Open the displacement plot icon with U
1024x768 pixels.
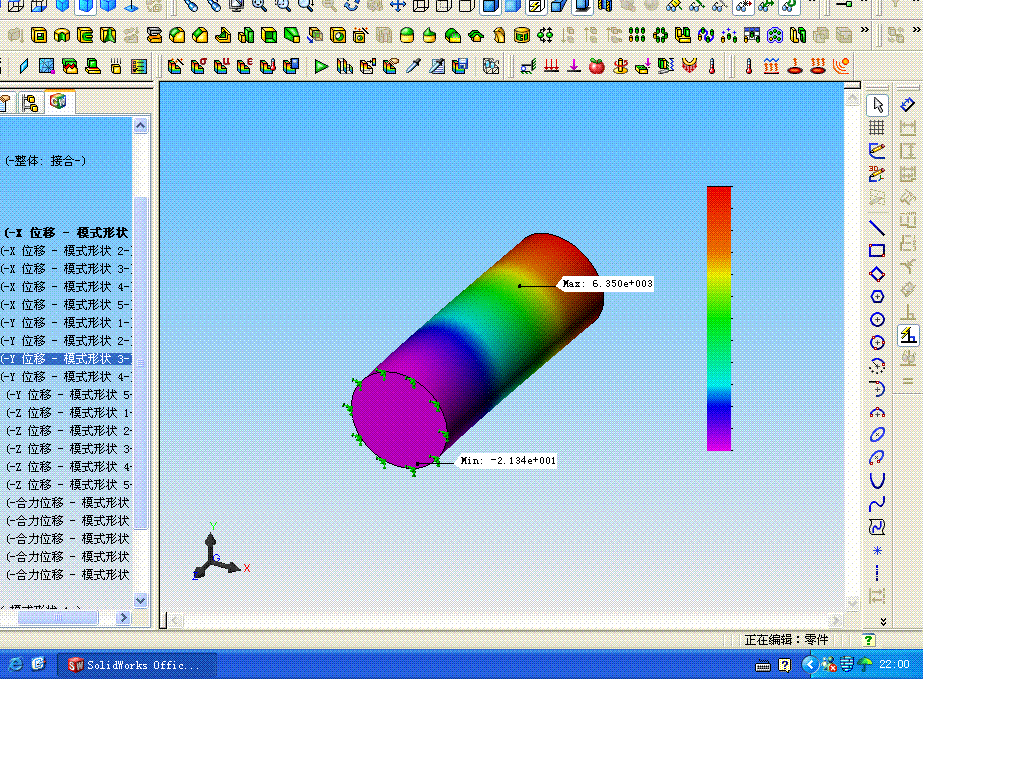click(x=221, y=66)
